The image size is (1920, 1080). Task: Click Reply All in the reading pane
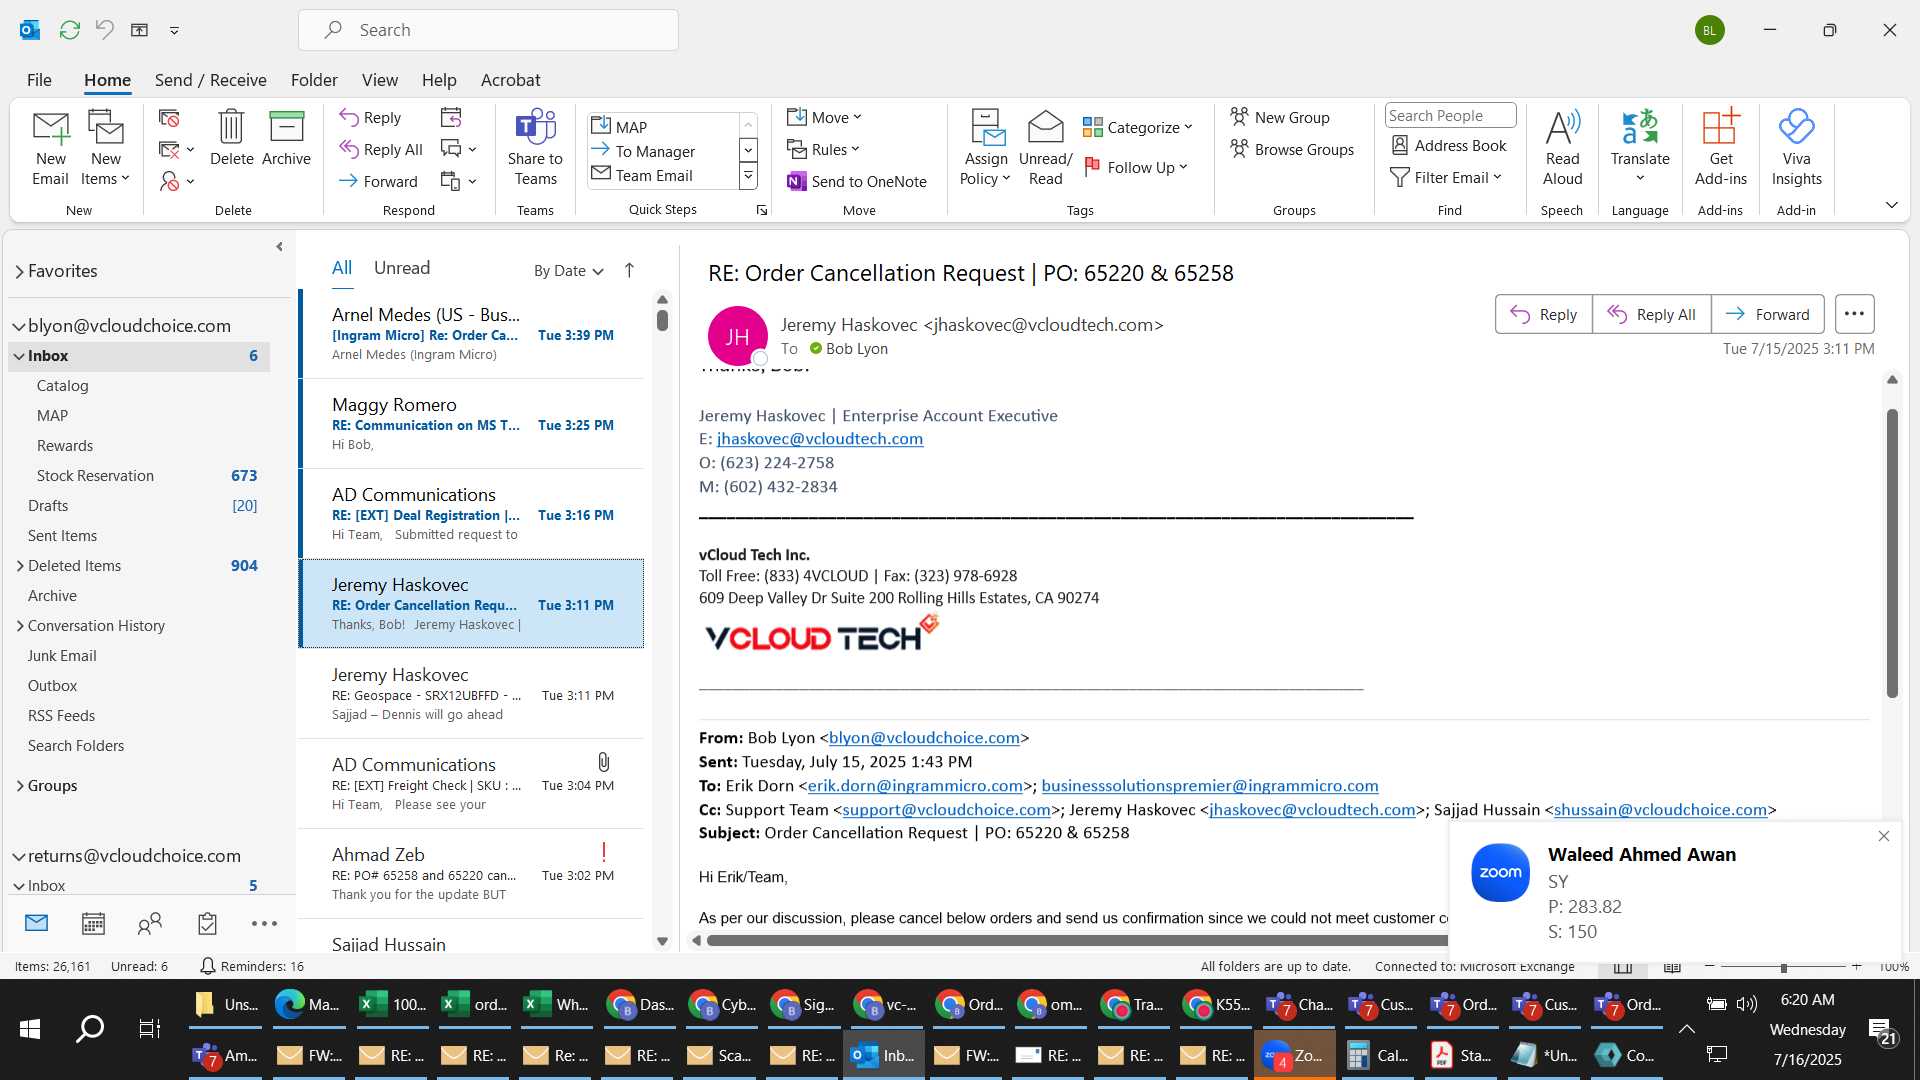1651,314
